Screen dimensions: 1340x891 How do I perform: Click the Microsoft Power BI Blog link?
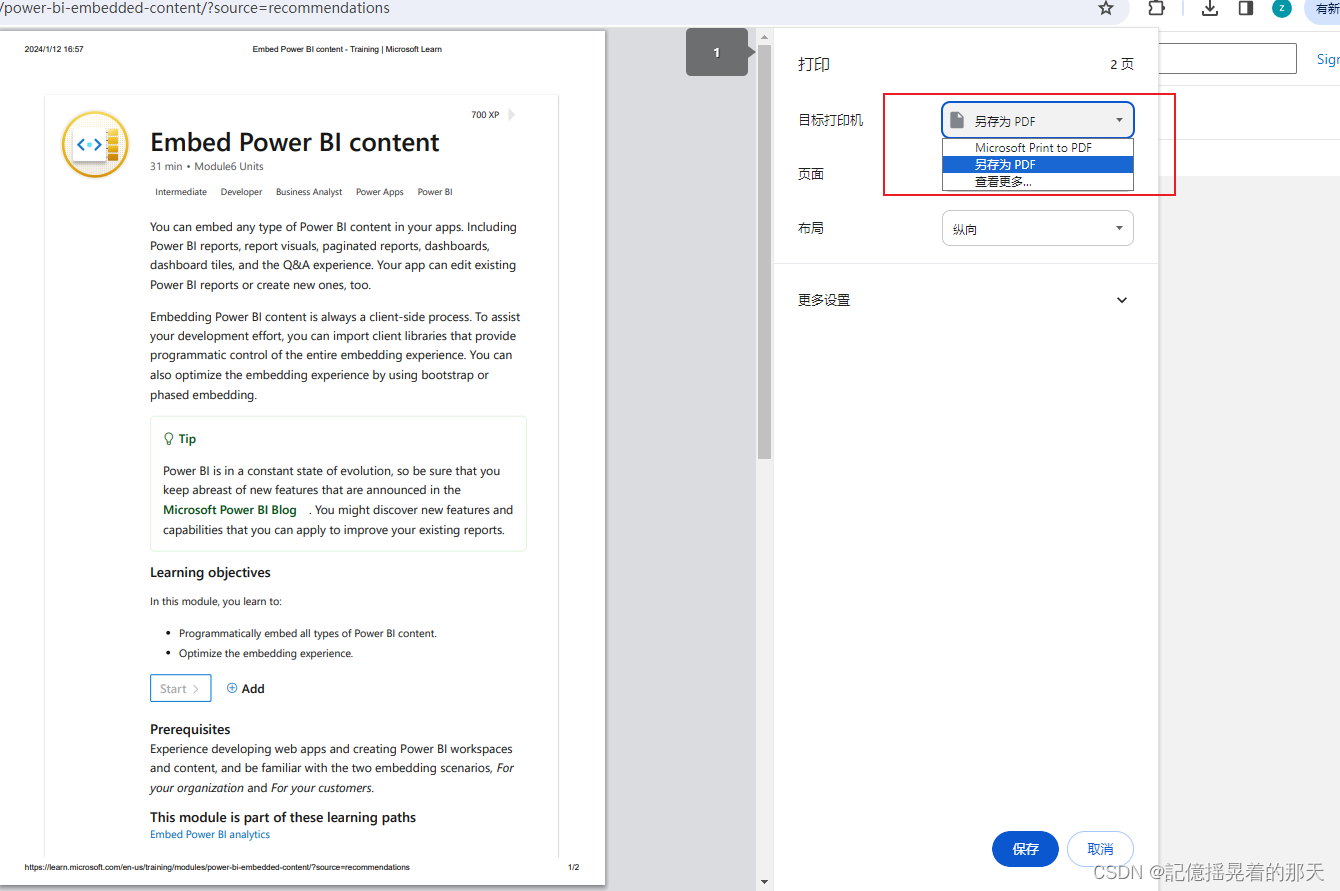coord(230,510)
